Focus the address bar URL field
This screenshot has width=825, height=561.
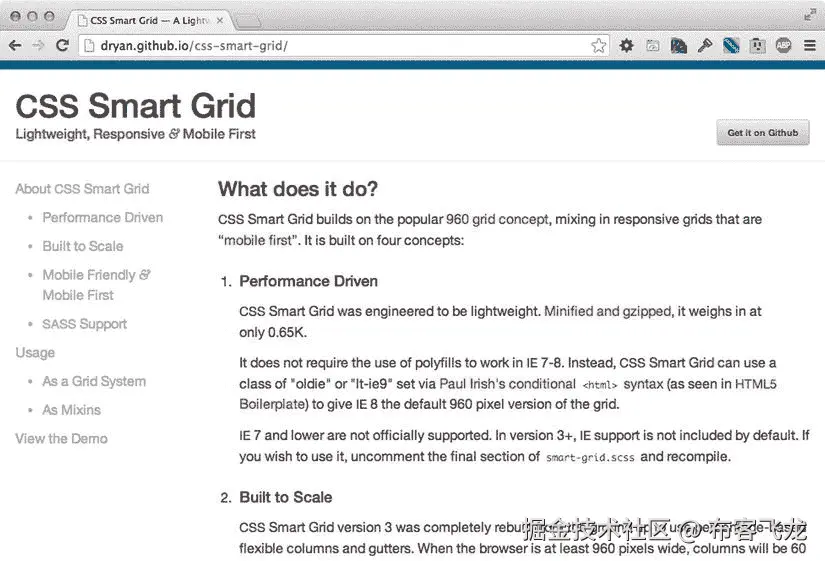pos(344,46)
